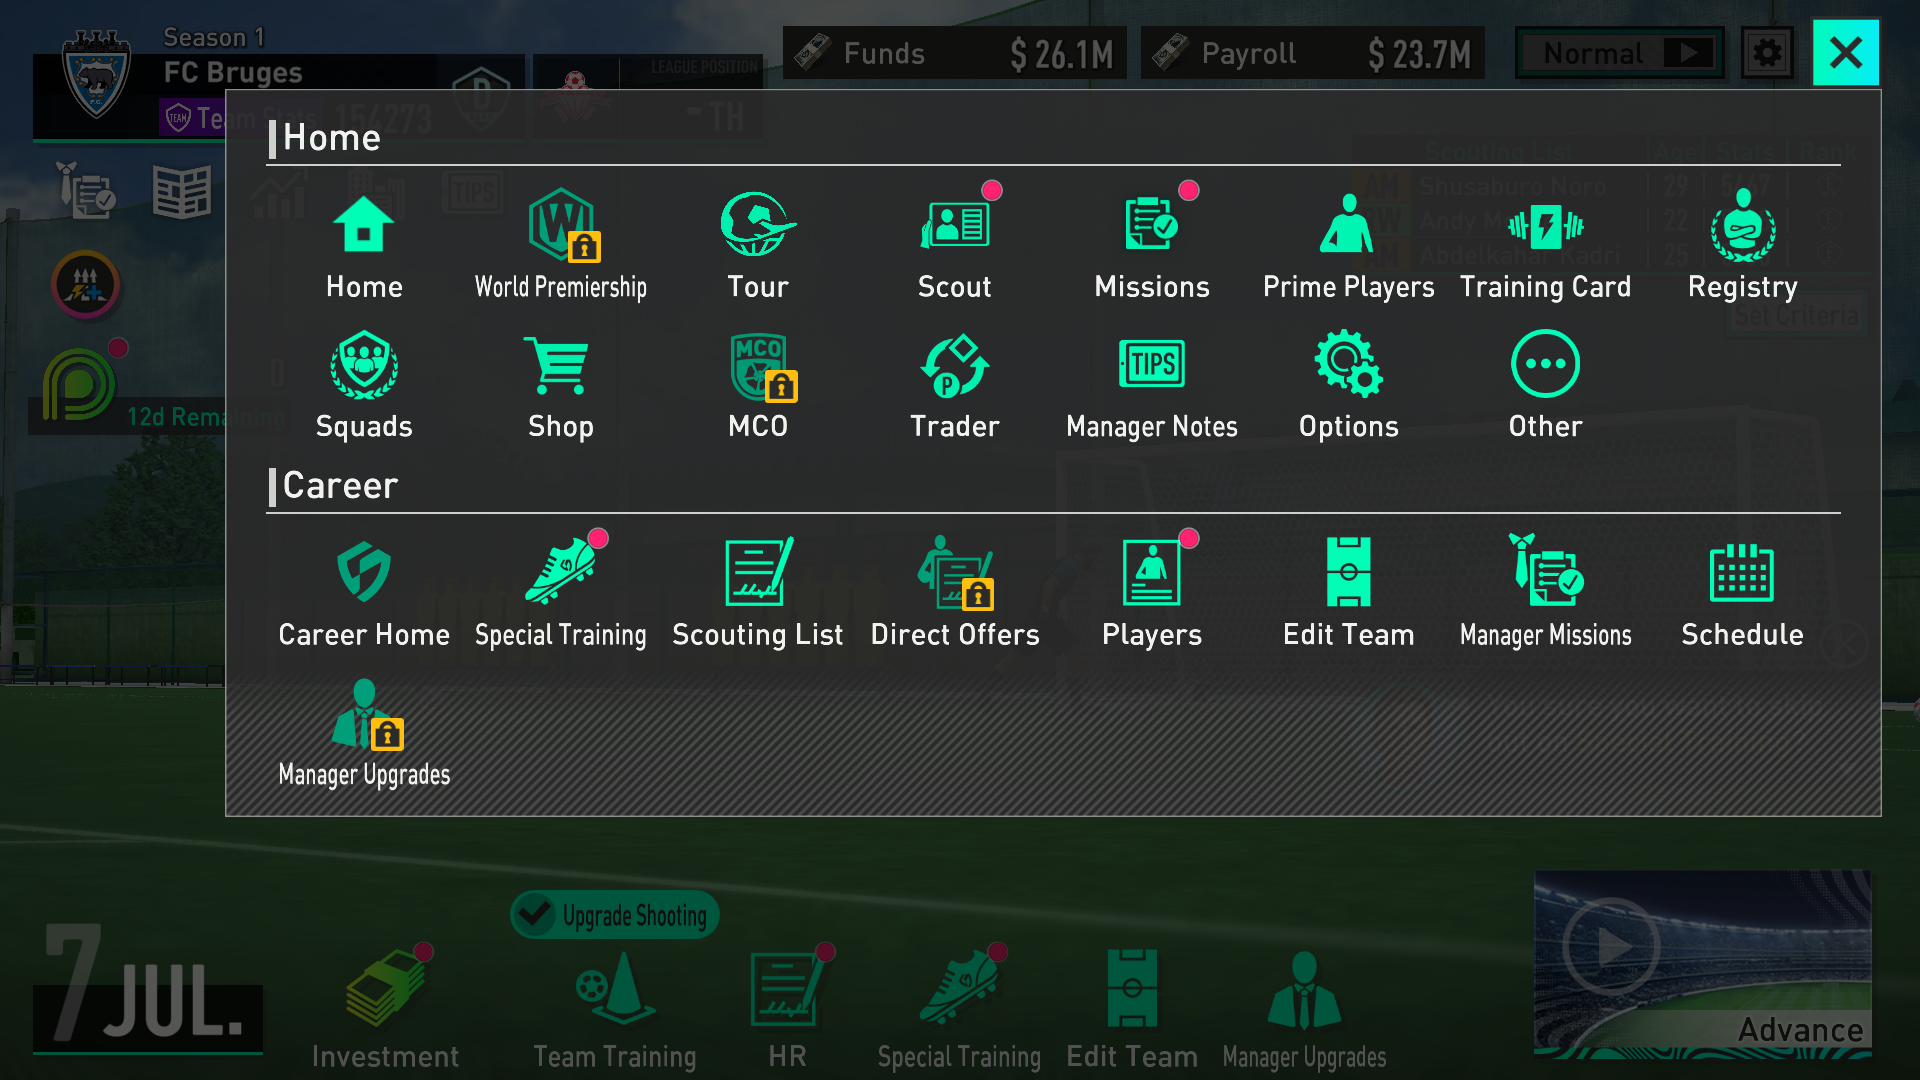Open the Shop cart icon
Image resolution: width=1920 pixels, height=1080 pixels.
[558, 365]
